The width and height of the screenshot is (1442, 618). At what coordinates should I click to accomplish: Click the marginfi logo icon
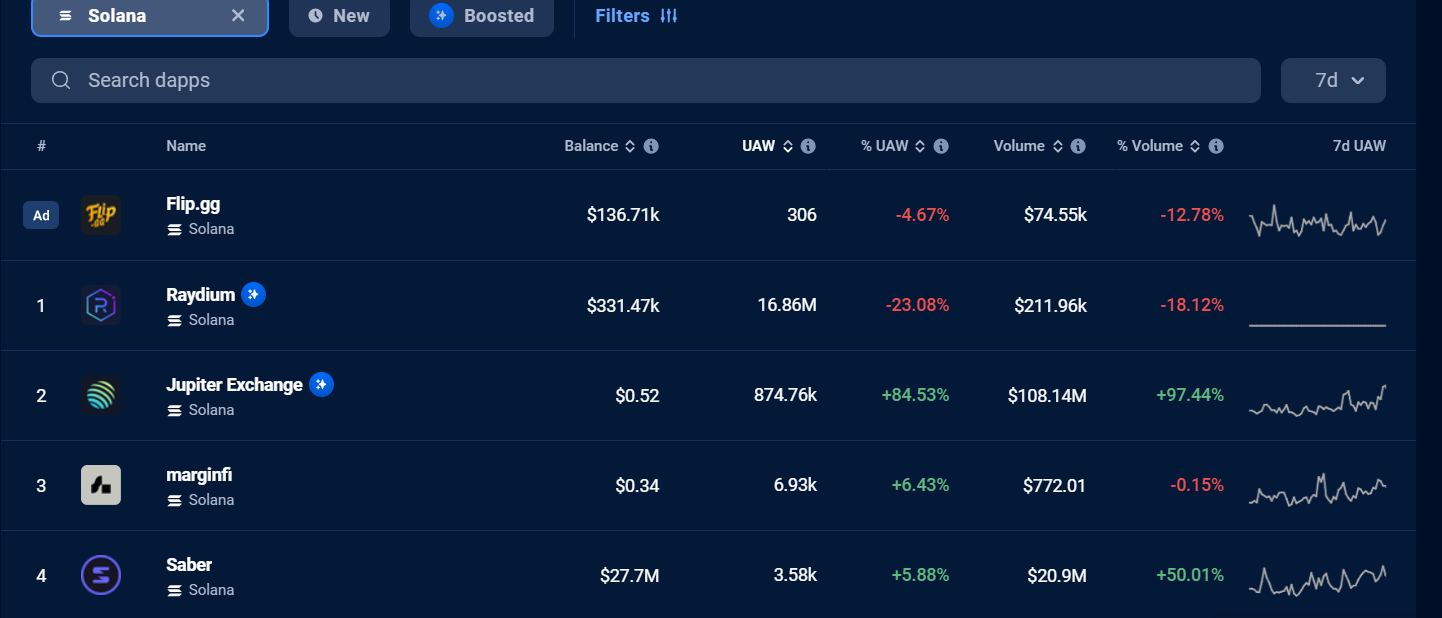101,485
